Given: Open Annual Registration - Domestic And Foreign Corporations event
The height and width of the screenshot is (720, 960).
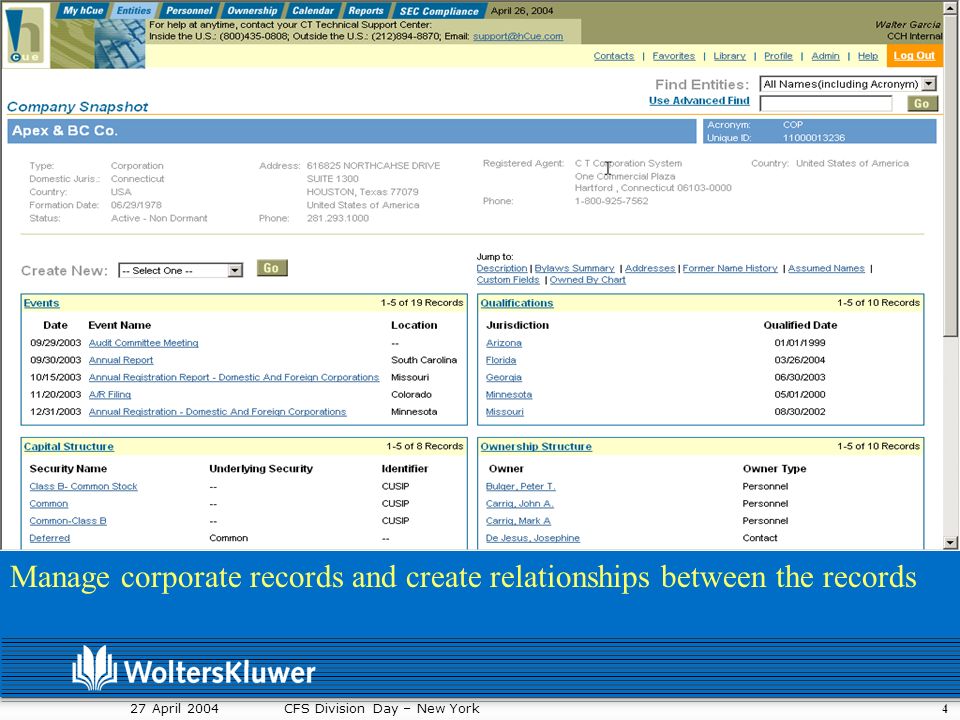Looking at the screenshot, I should tap(217, 411).
